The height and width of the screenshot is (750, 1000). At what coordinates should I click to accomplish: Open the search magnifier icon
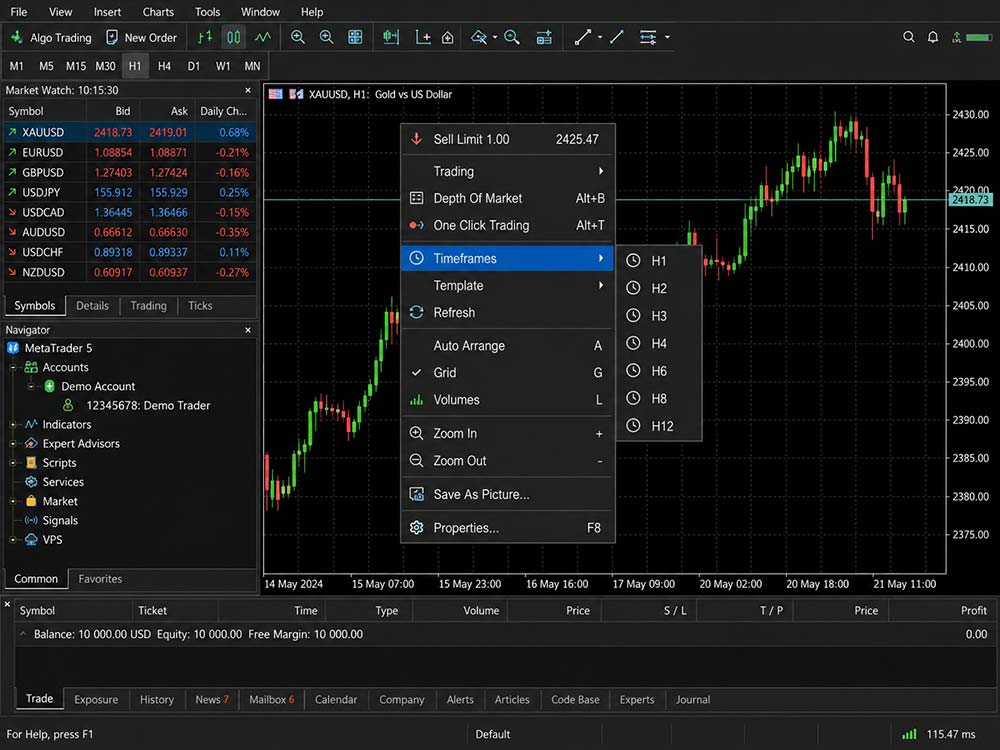pyautogui.click(x=909, y=37)
